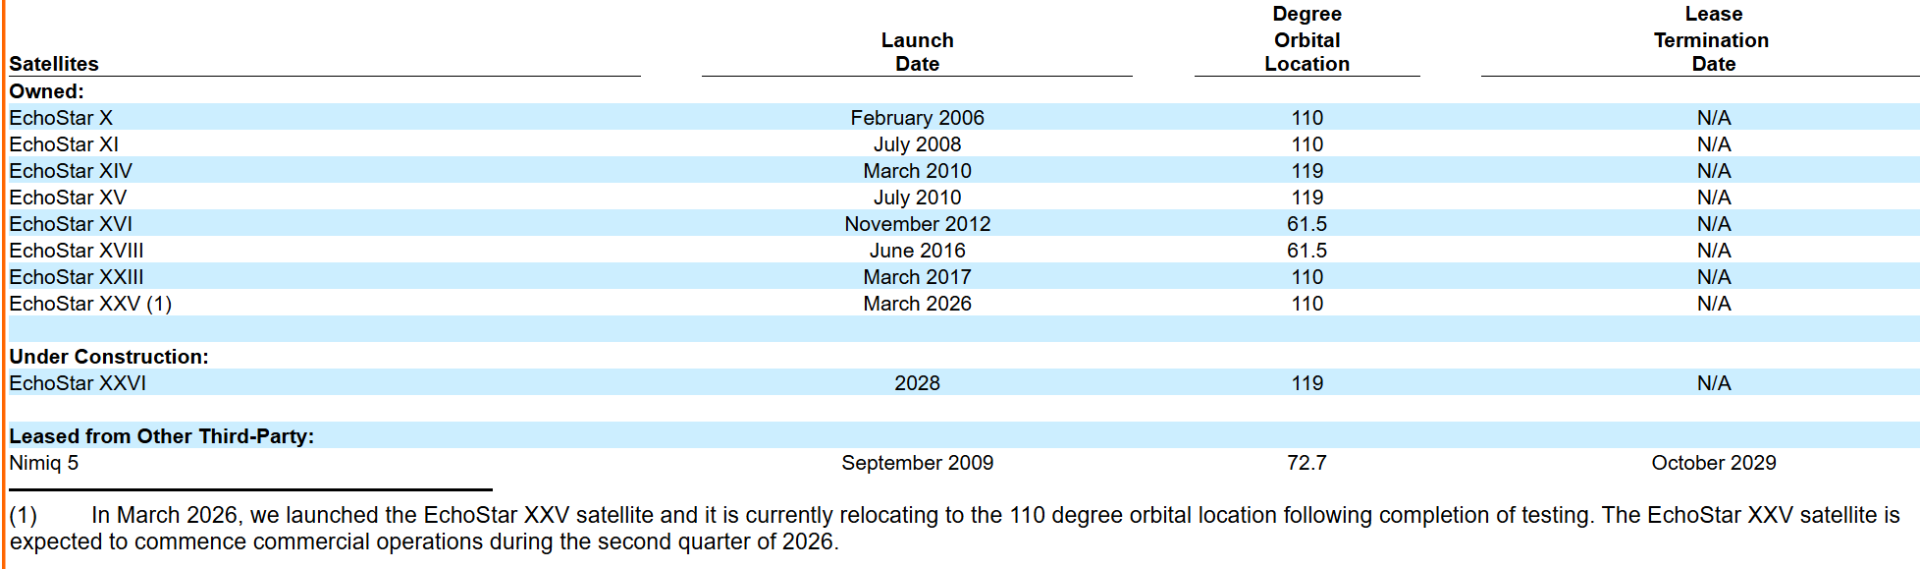Select 'Under Construction:' section label
The width and height of the screenshot is (1920, 569).
coord(109,357)
